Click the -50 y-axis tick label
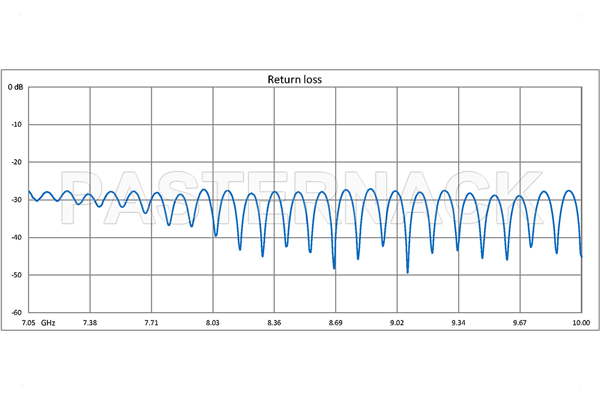This screenshot has height=400, width=600. click(x=16, y=275)
